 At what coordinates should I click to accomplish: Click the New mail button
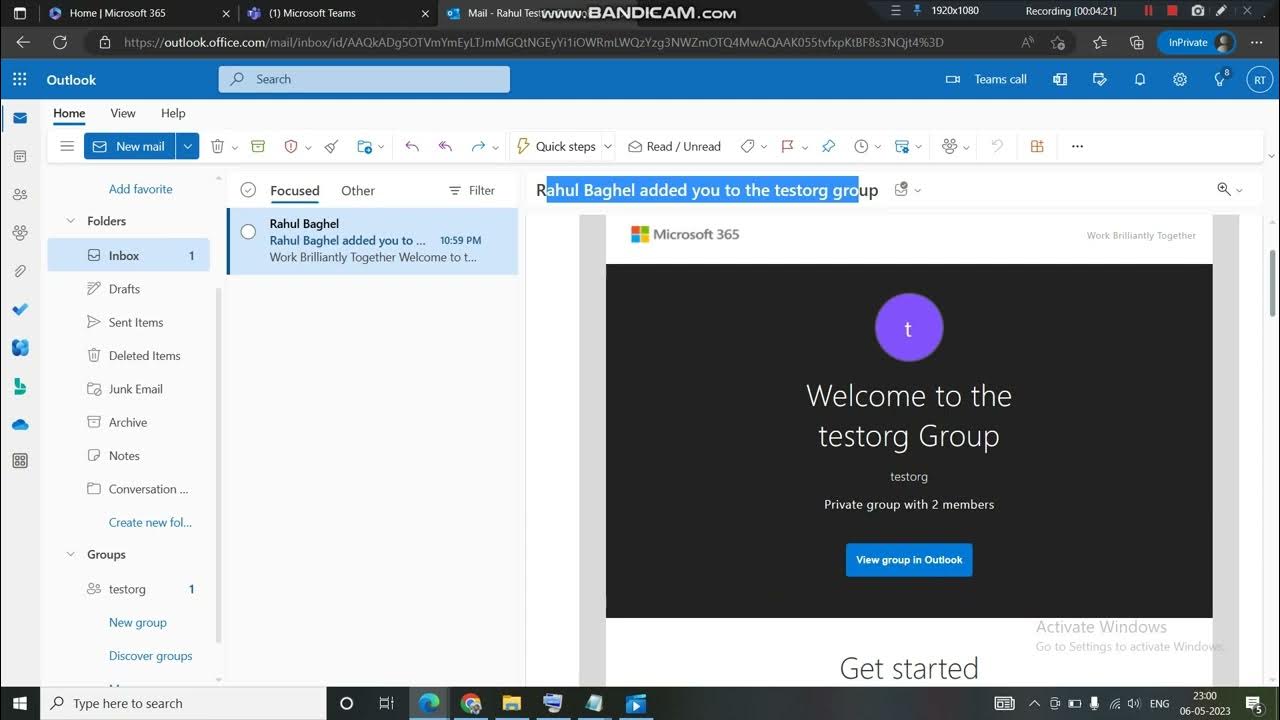click(130, 146)
